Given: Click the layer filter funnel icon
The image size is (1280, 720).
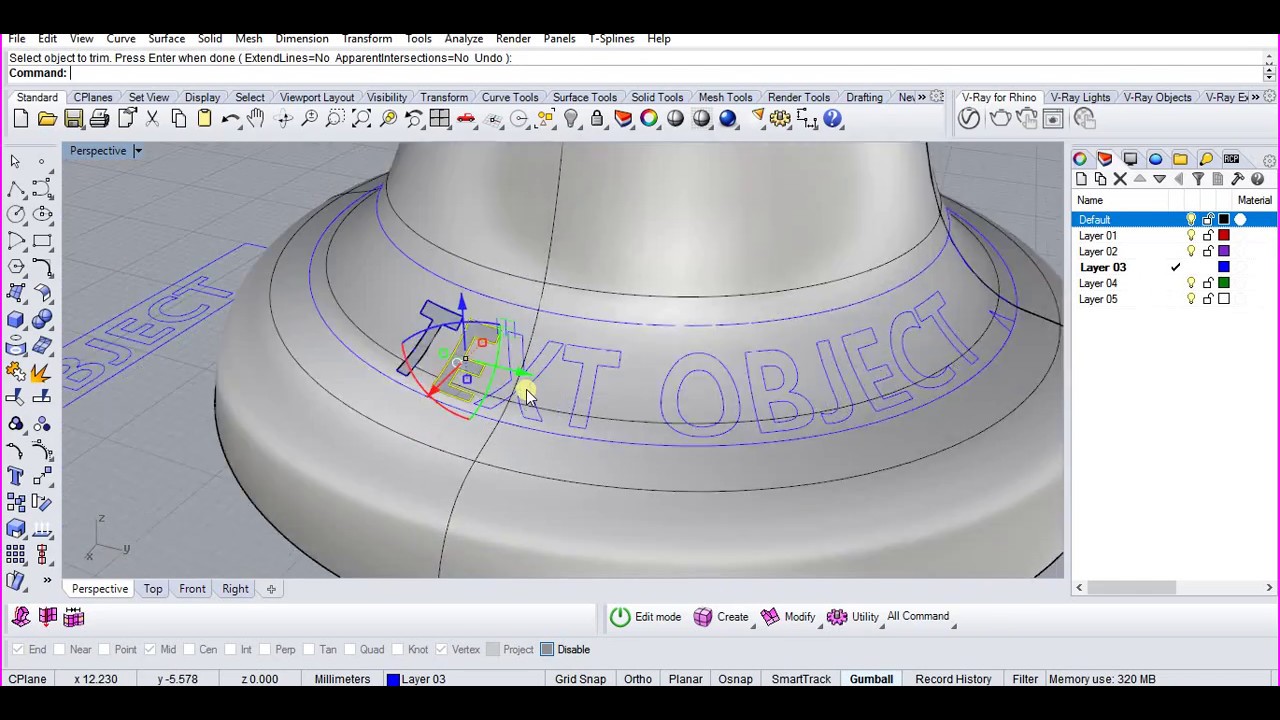Looking at the screenshot, I should (1198, 179).
